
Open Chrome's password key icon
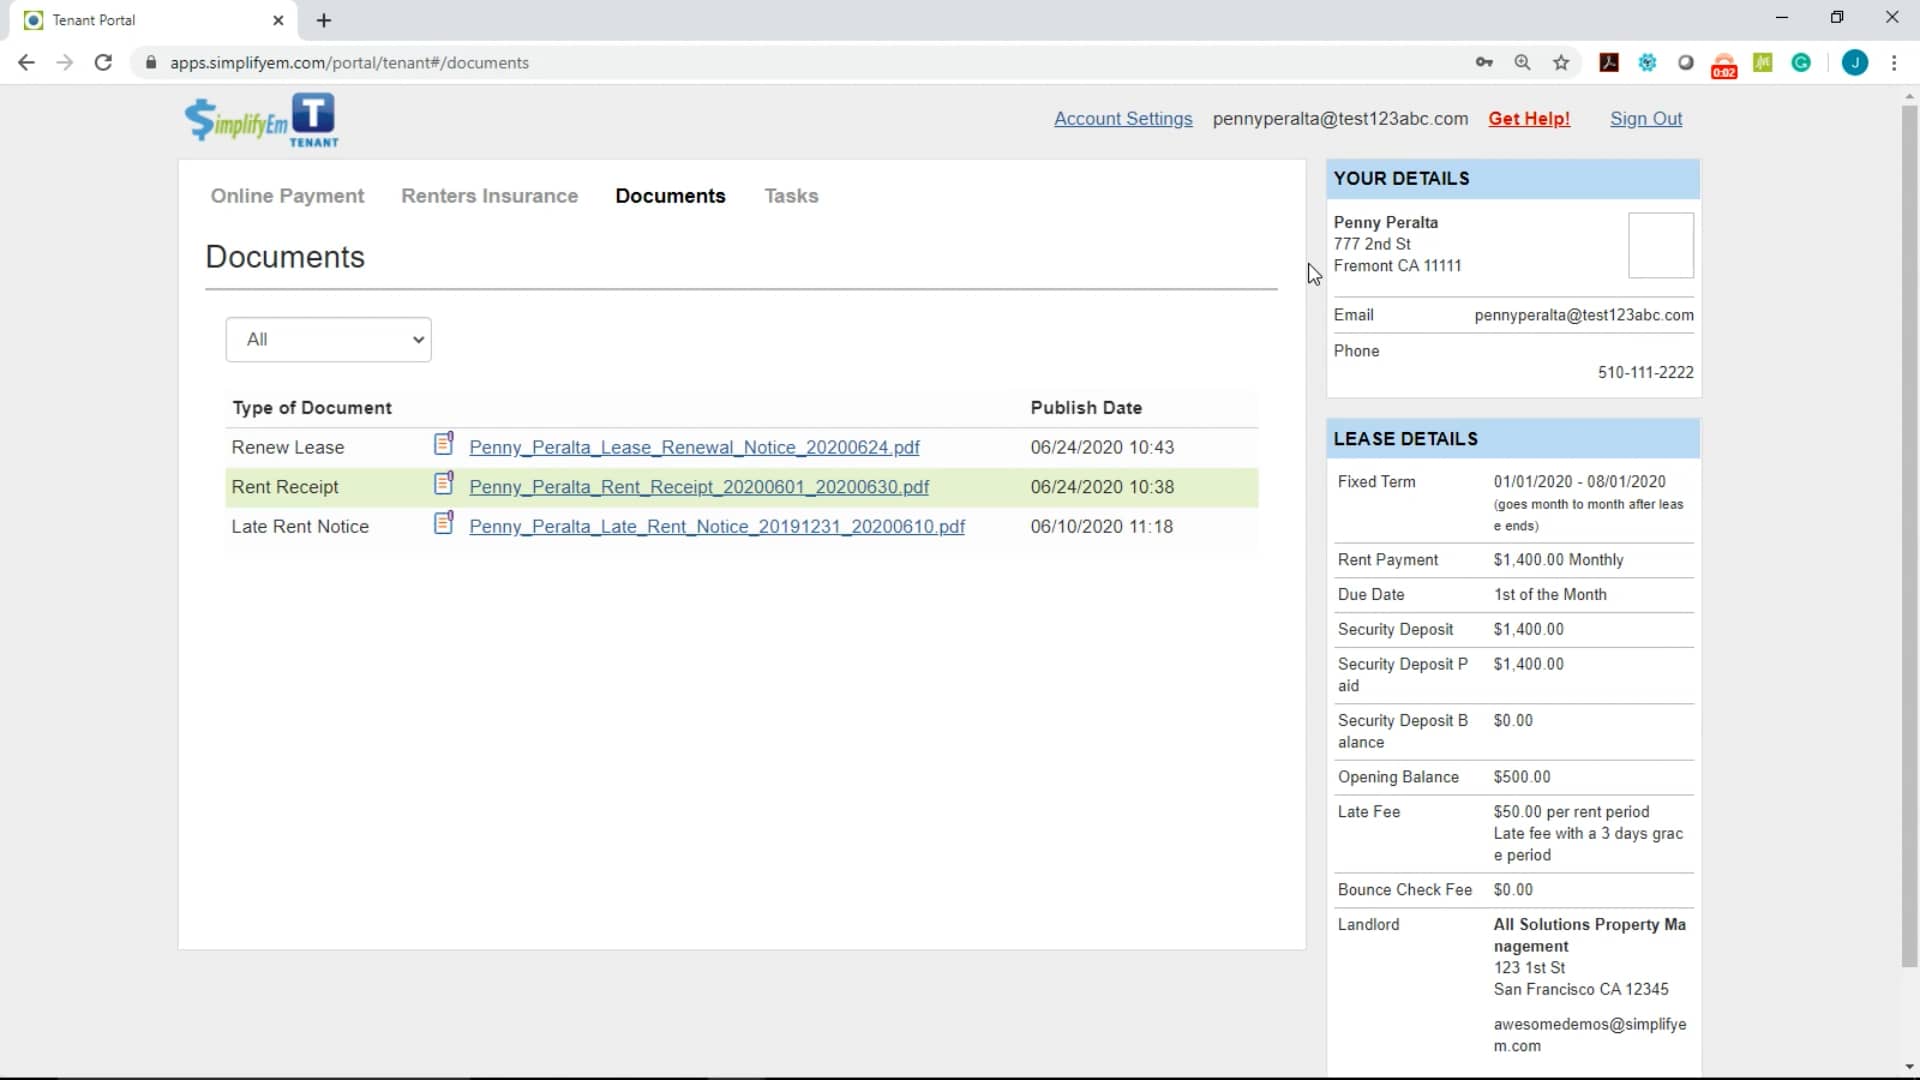click(x=1484, y=62)
